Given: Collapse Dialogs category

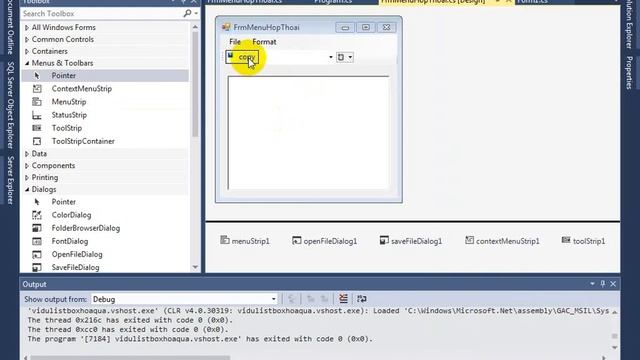Looking at the screenshot, I should point(27,189).
